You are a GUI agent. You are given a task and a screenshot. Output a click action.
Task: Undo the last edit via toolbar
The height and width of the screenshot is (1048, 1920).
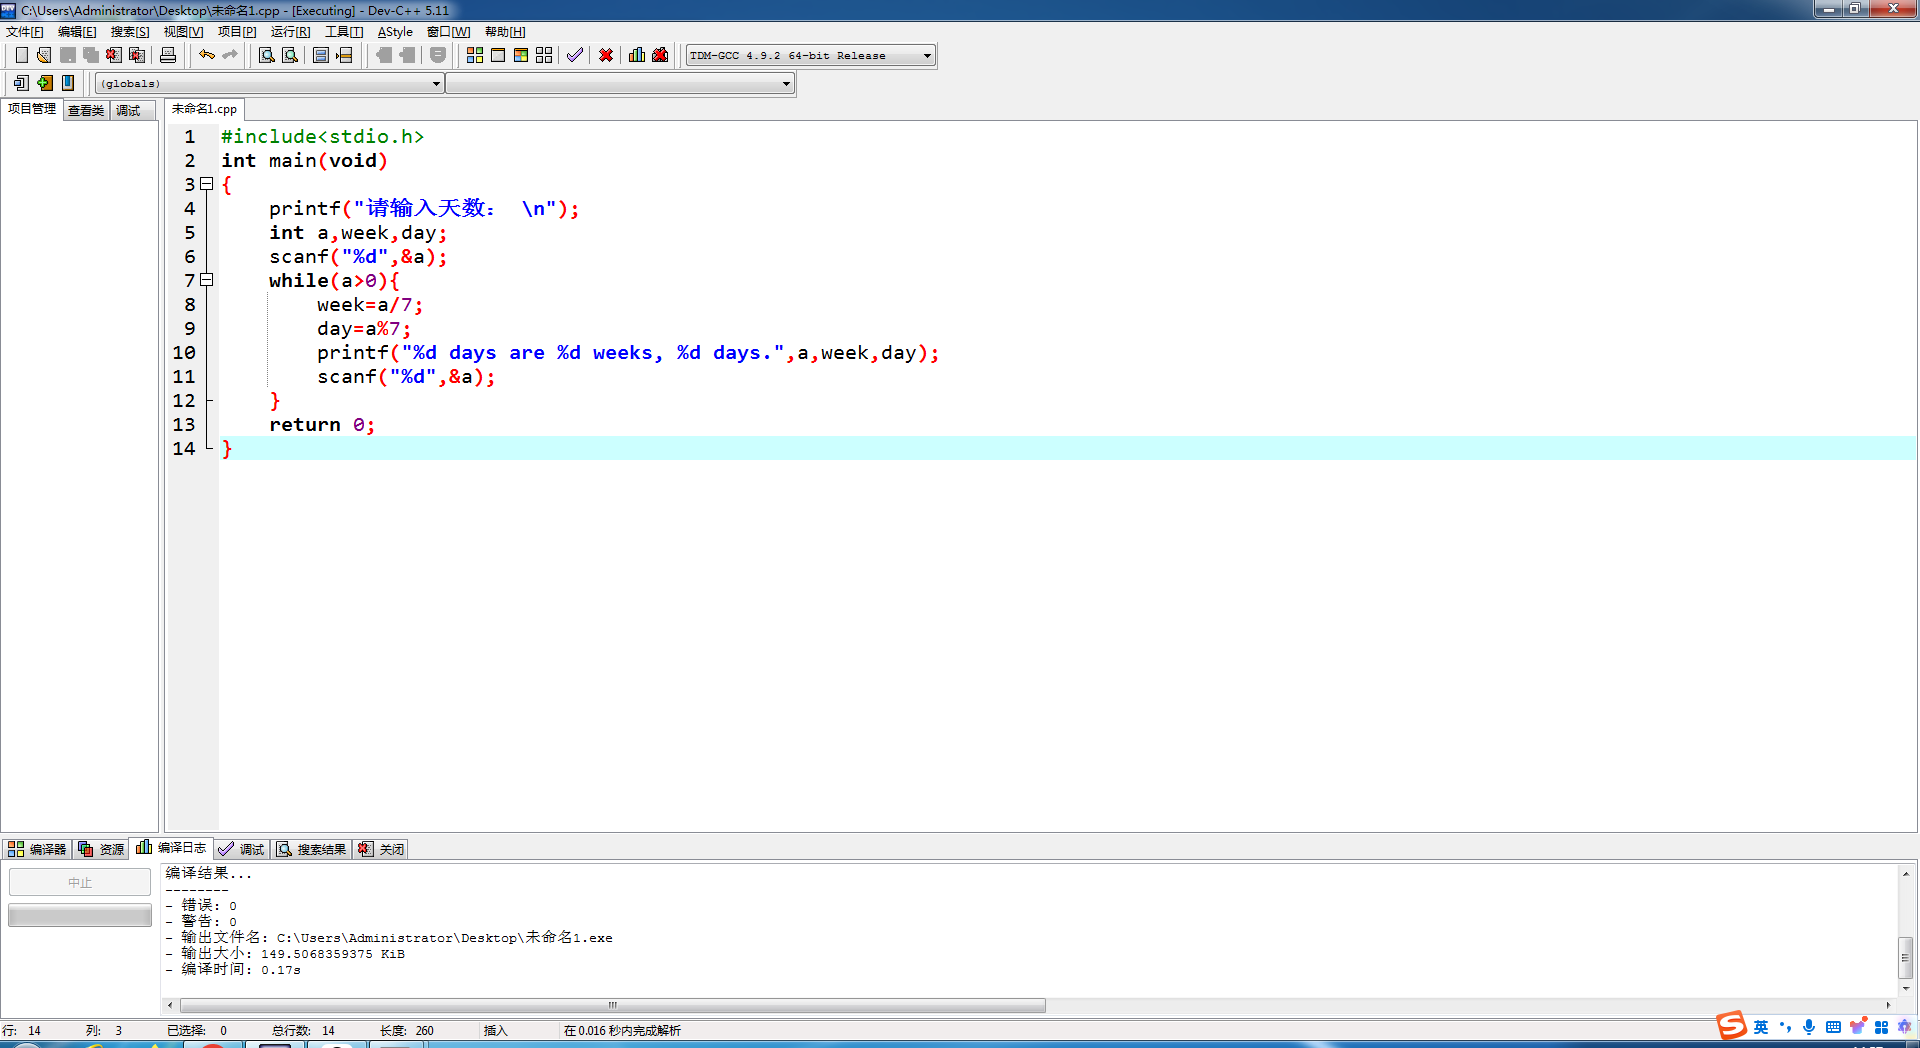(207, 55)
